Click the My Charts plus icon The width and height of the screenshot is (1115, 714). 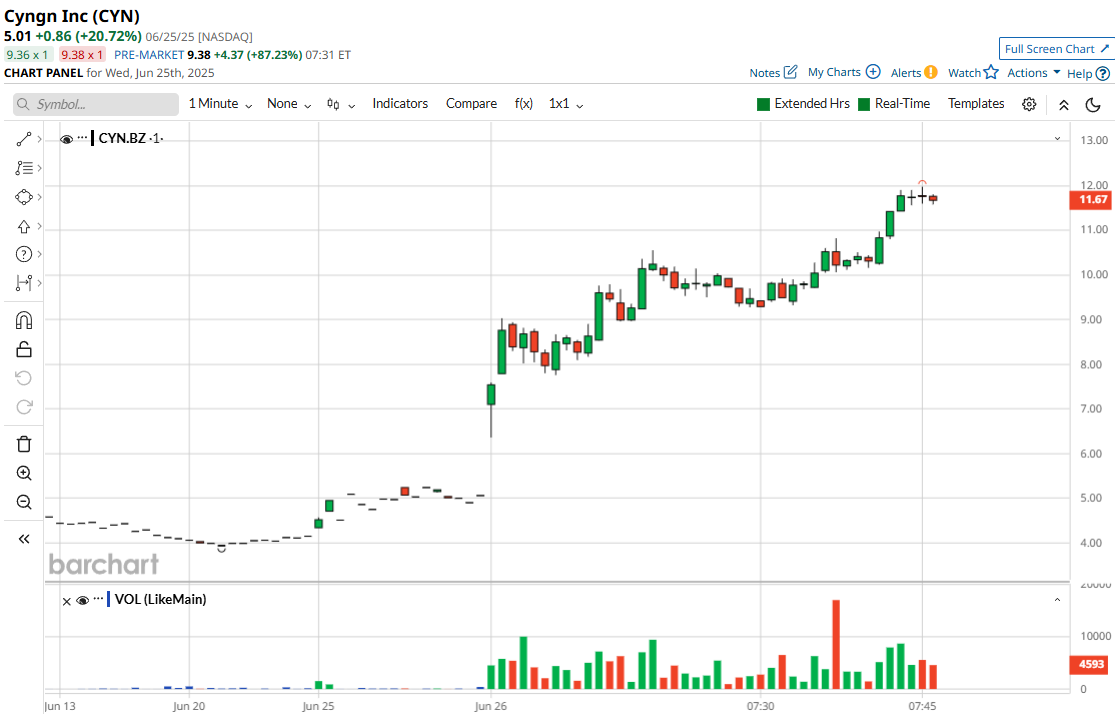coord(873,72)
